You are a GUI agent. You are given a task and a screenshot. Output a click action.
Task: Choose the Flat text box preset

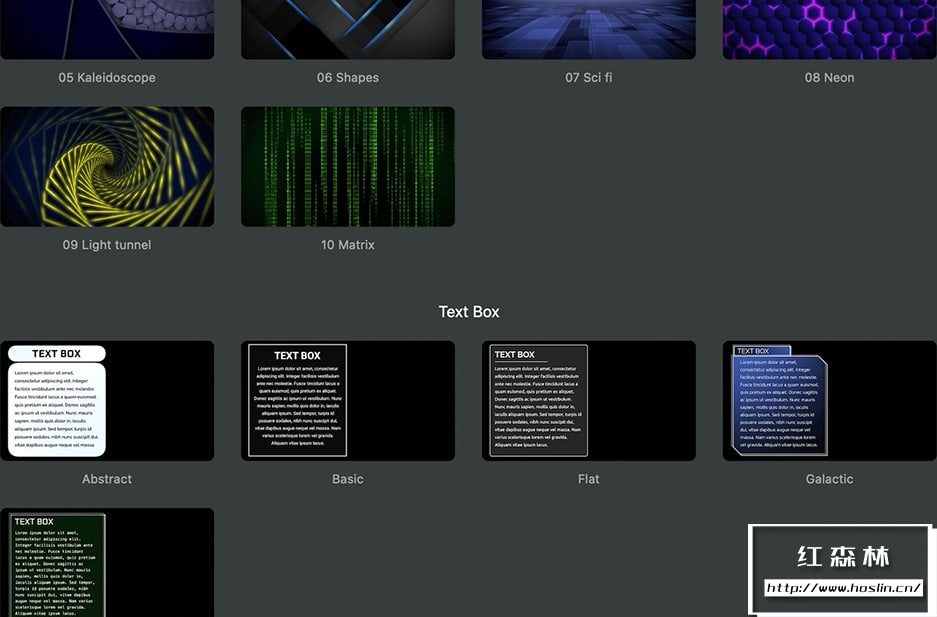click(x=589, y=401)
